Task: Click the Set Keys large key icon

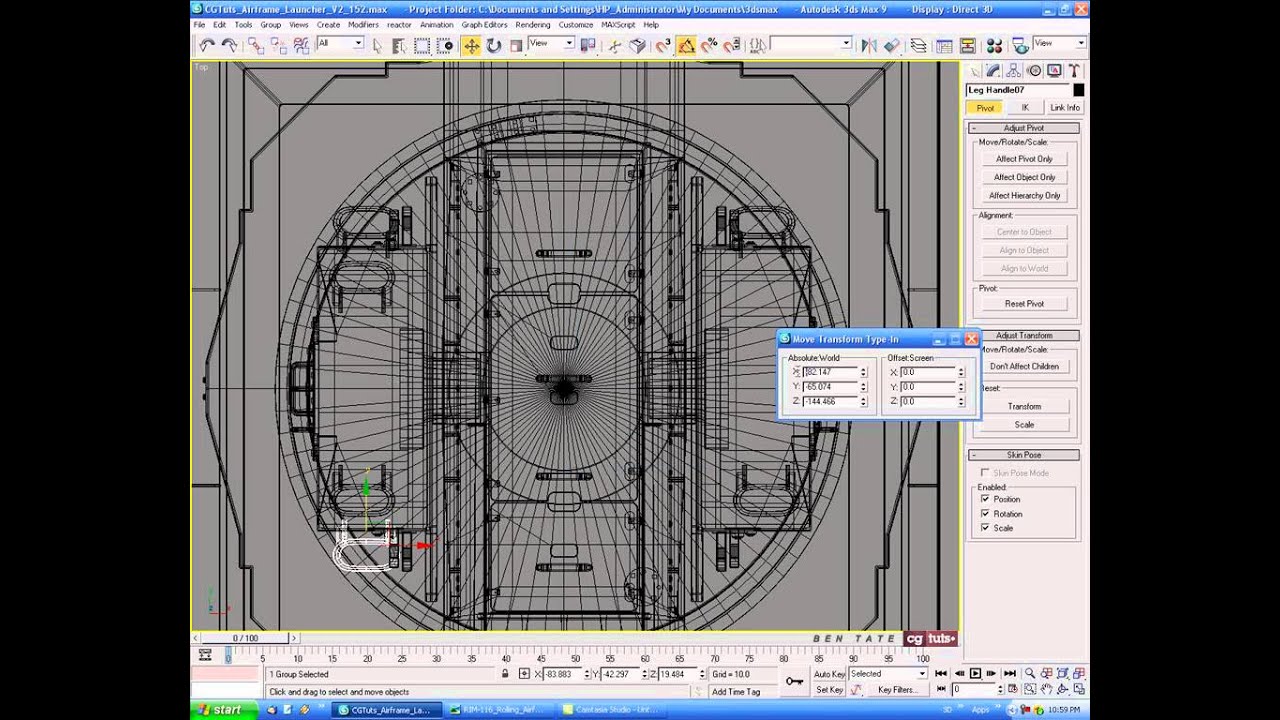Action: 794,682
